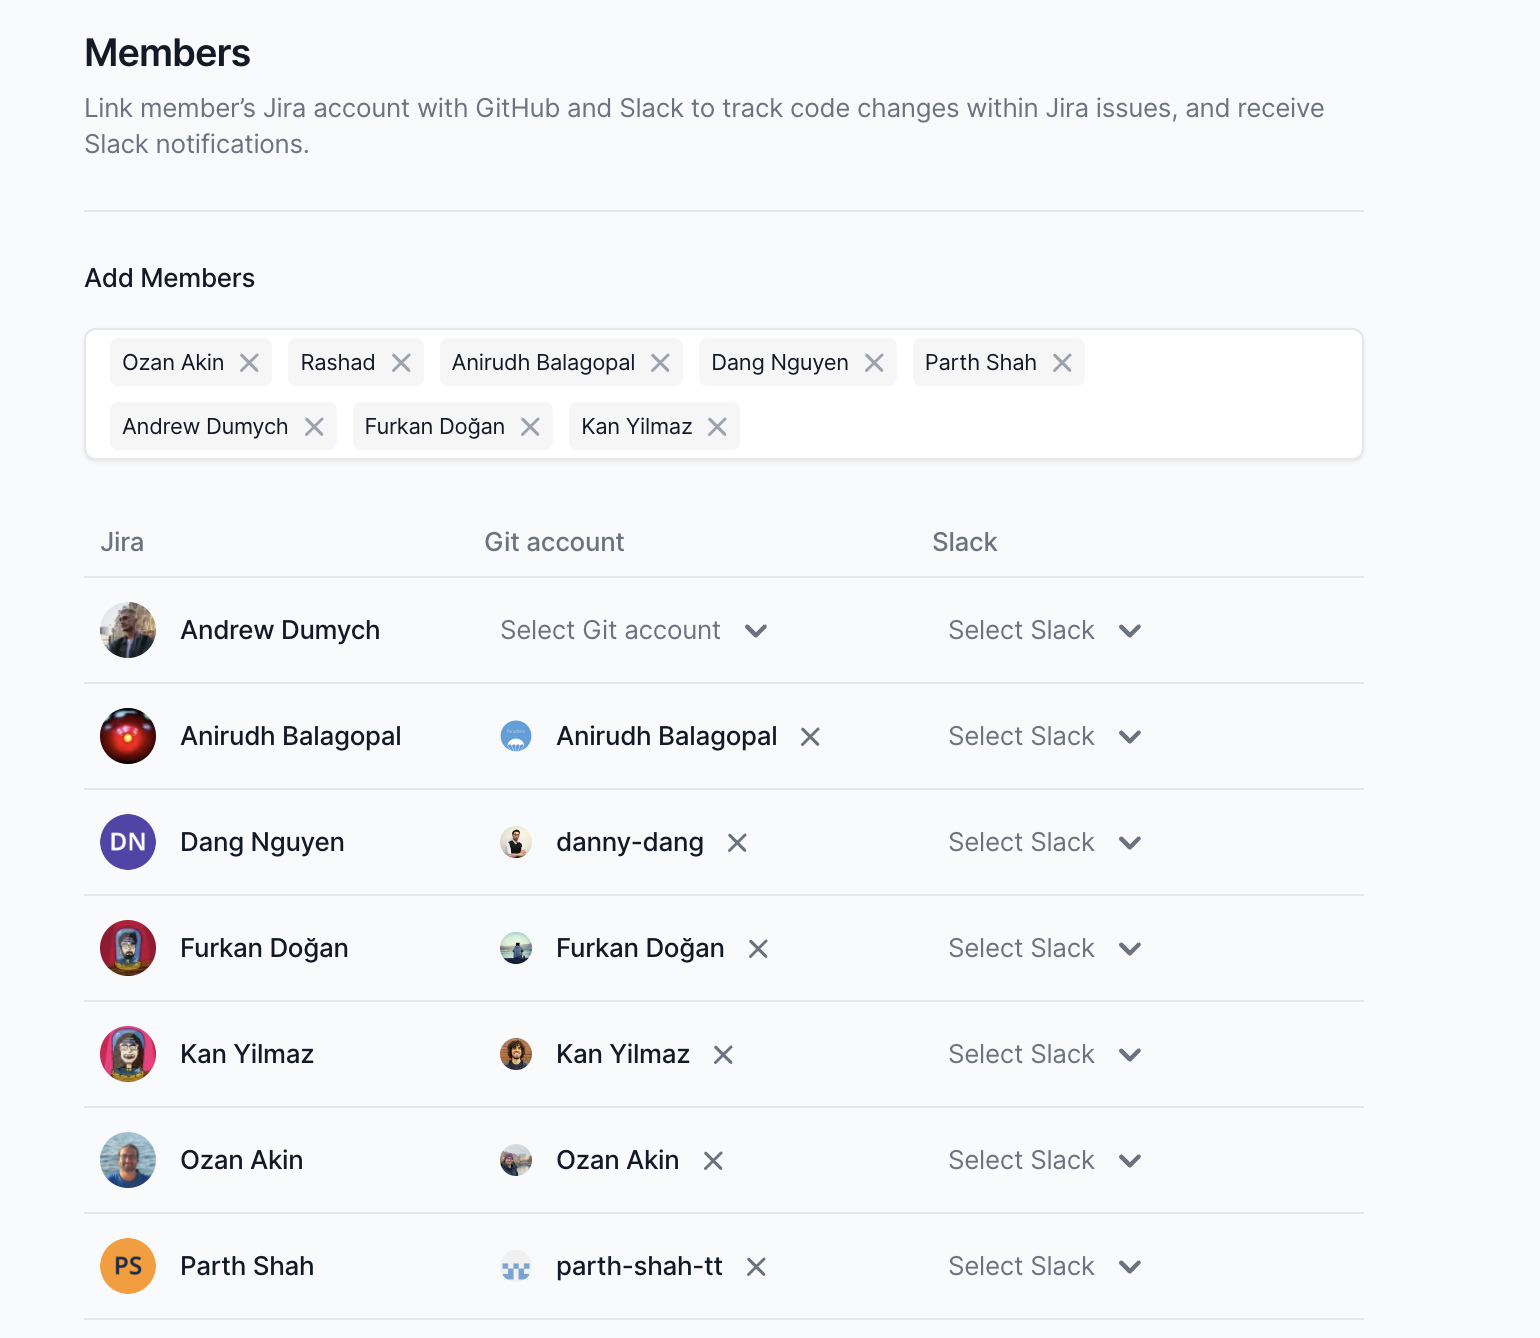Open Select Slack dropdown for Andrew Dumych
1540x1338 pixels.
click(1044, 631)
